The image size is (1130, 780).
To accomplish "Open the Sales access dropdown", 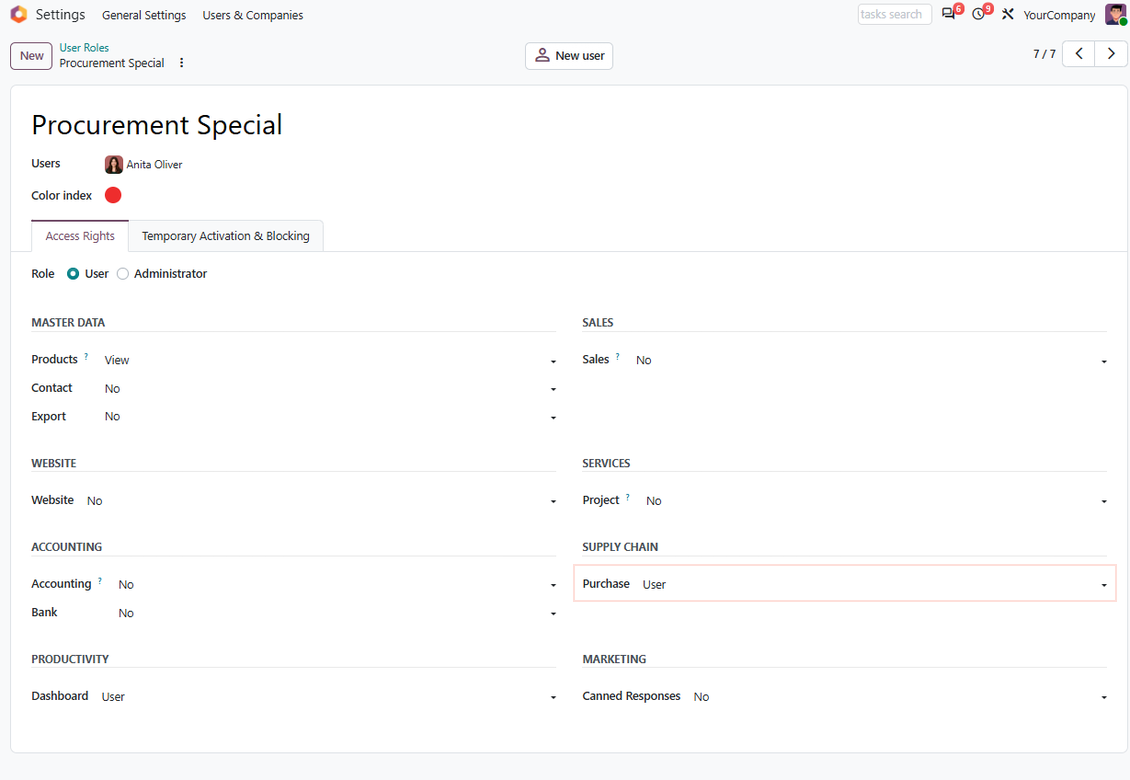I will click(871, 360).
